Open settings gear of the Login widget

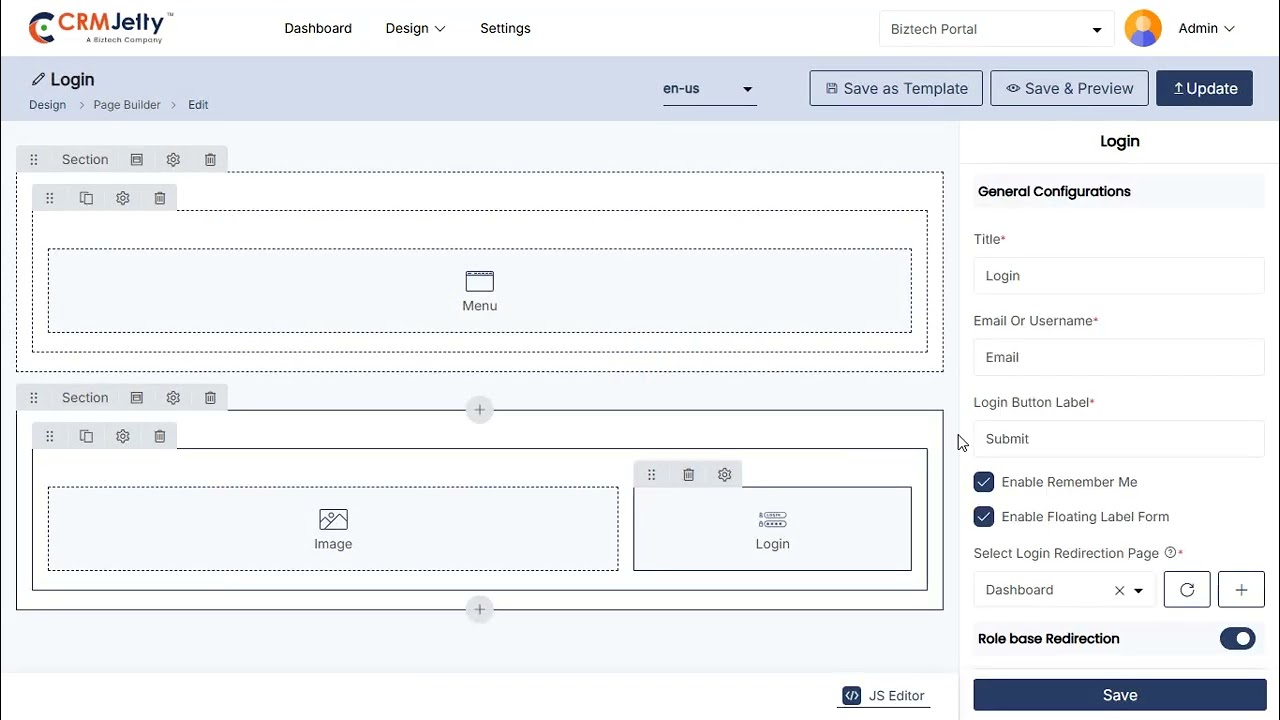point(725,475)
